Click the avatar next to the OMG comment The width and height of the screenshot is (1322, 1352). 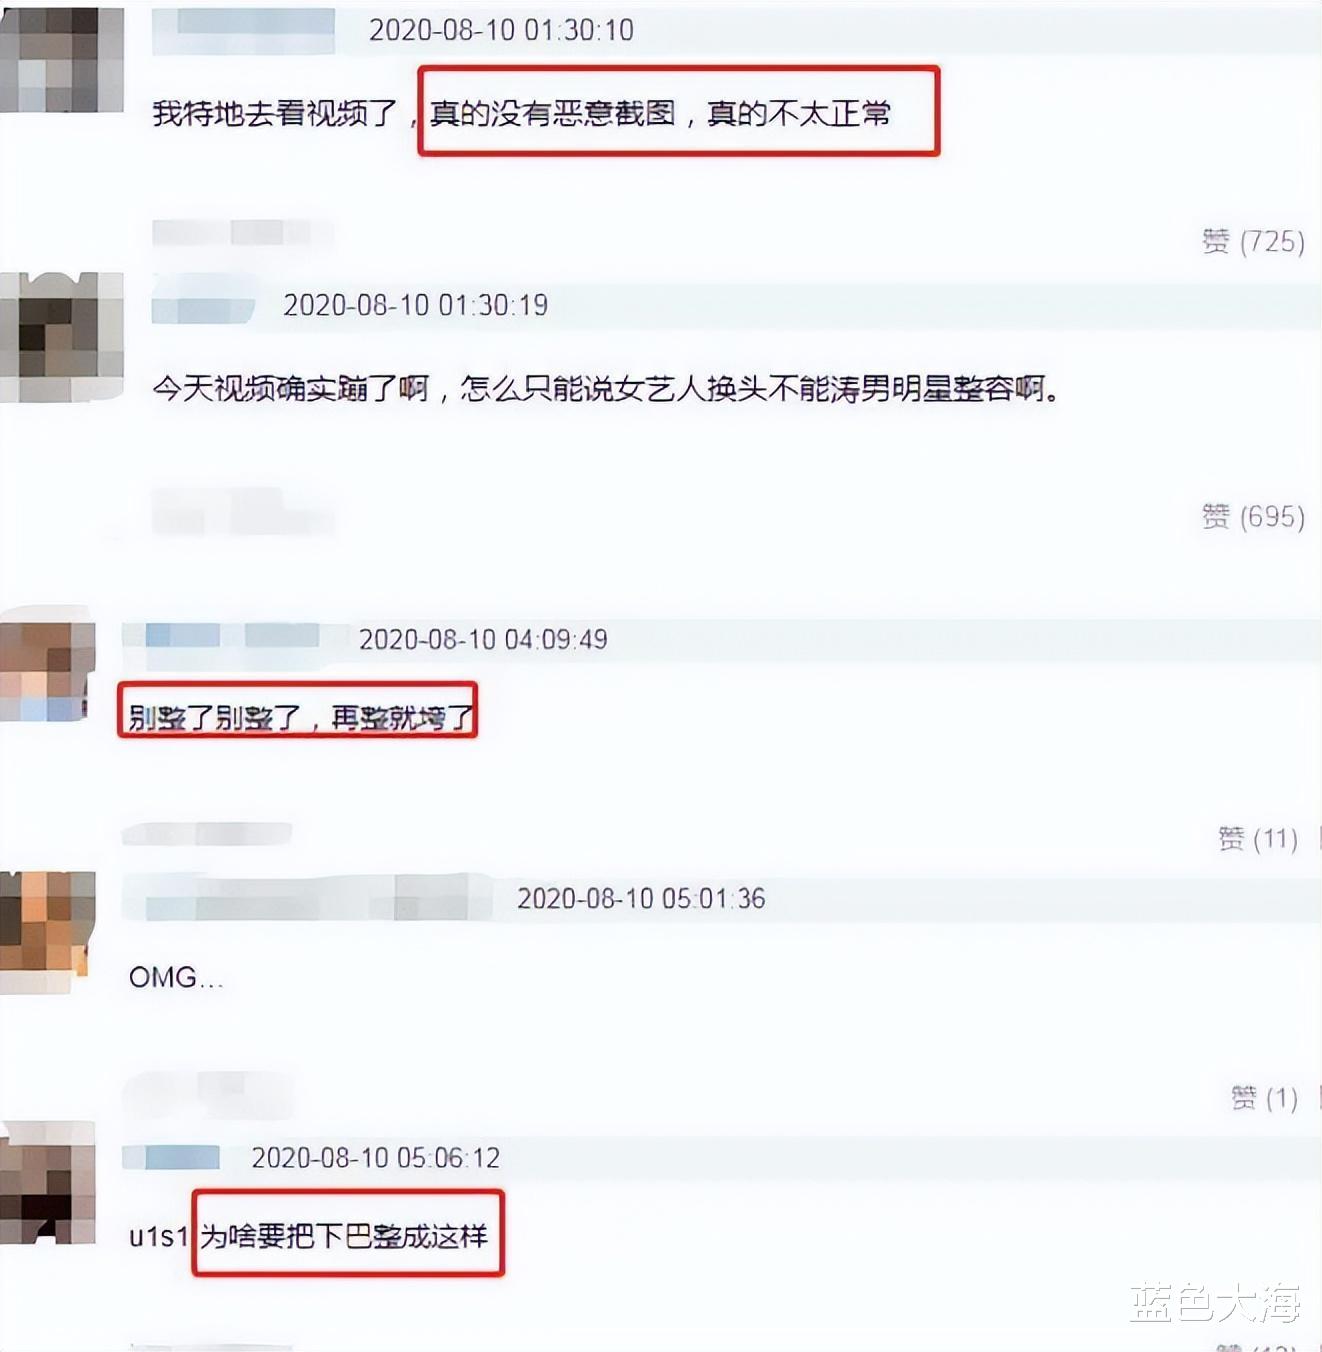pos(47,932)
